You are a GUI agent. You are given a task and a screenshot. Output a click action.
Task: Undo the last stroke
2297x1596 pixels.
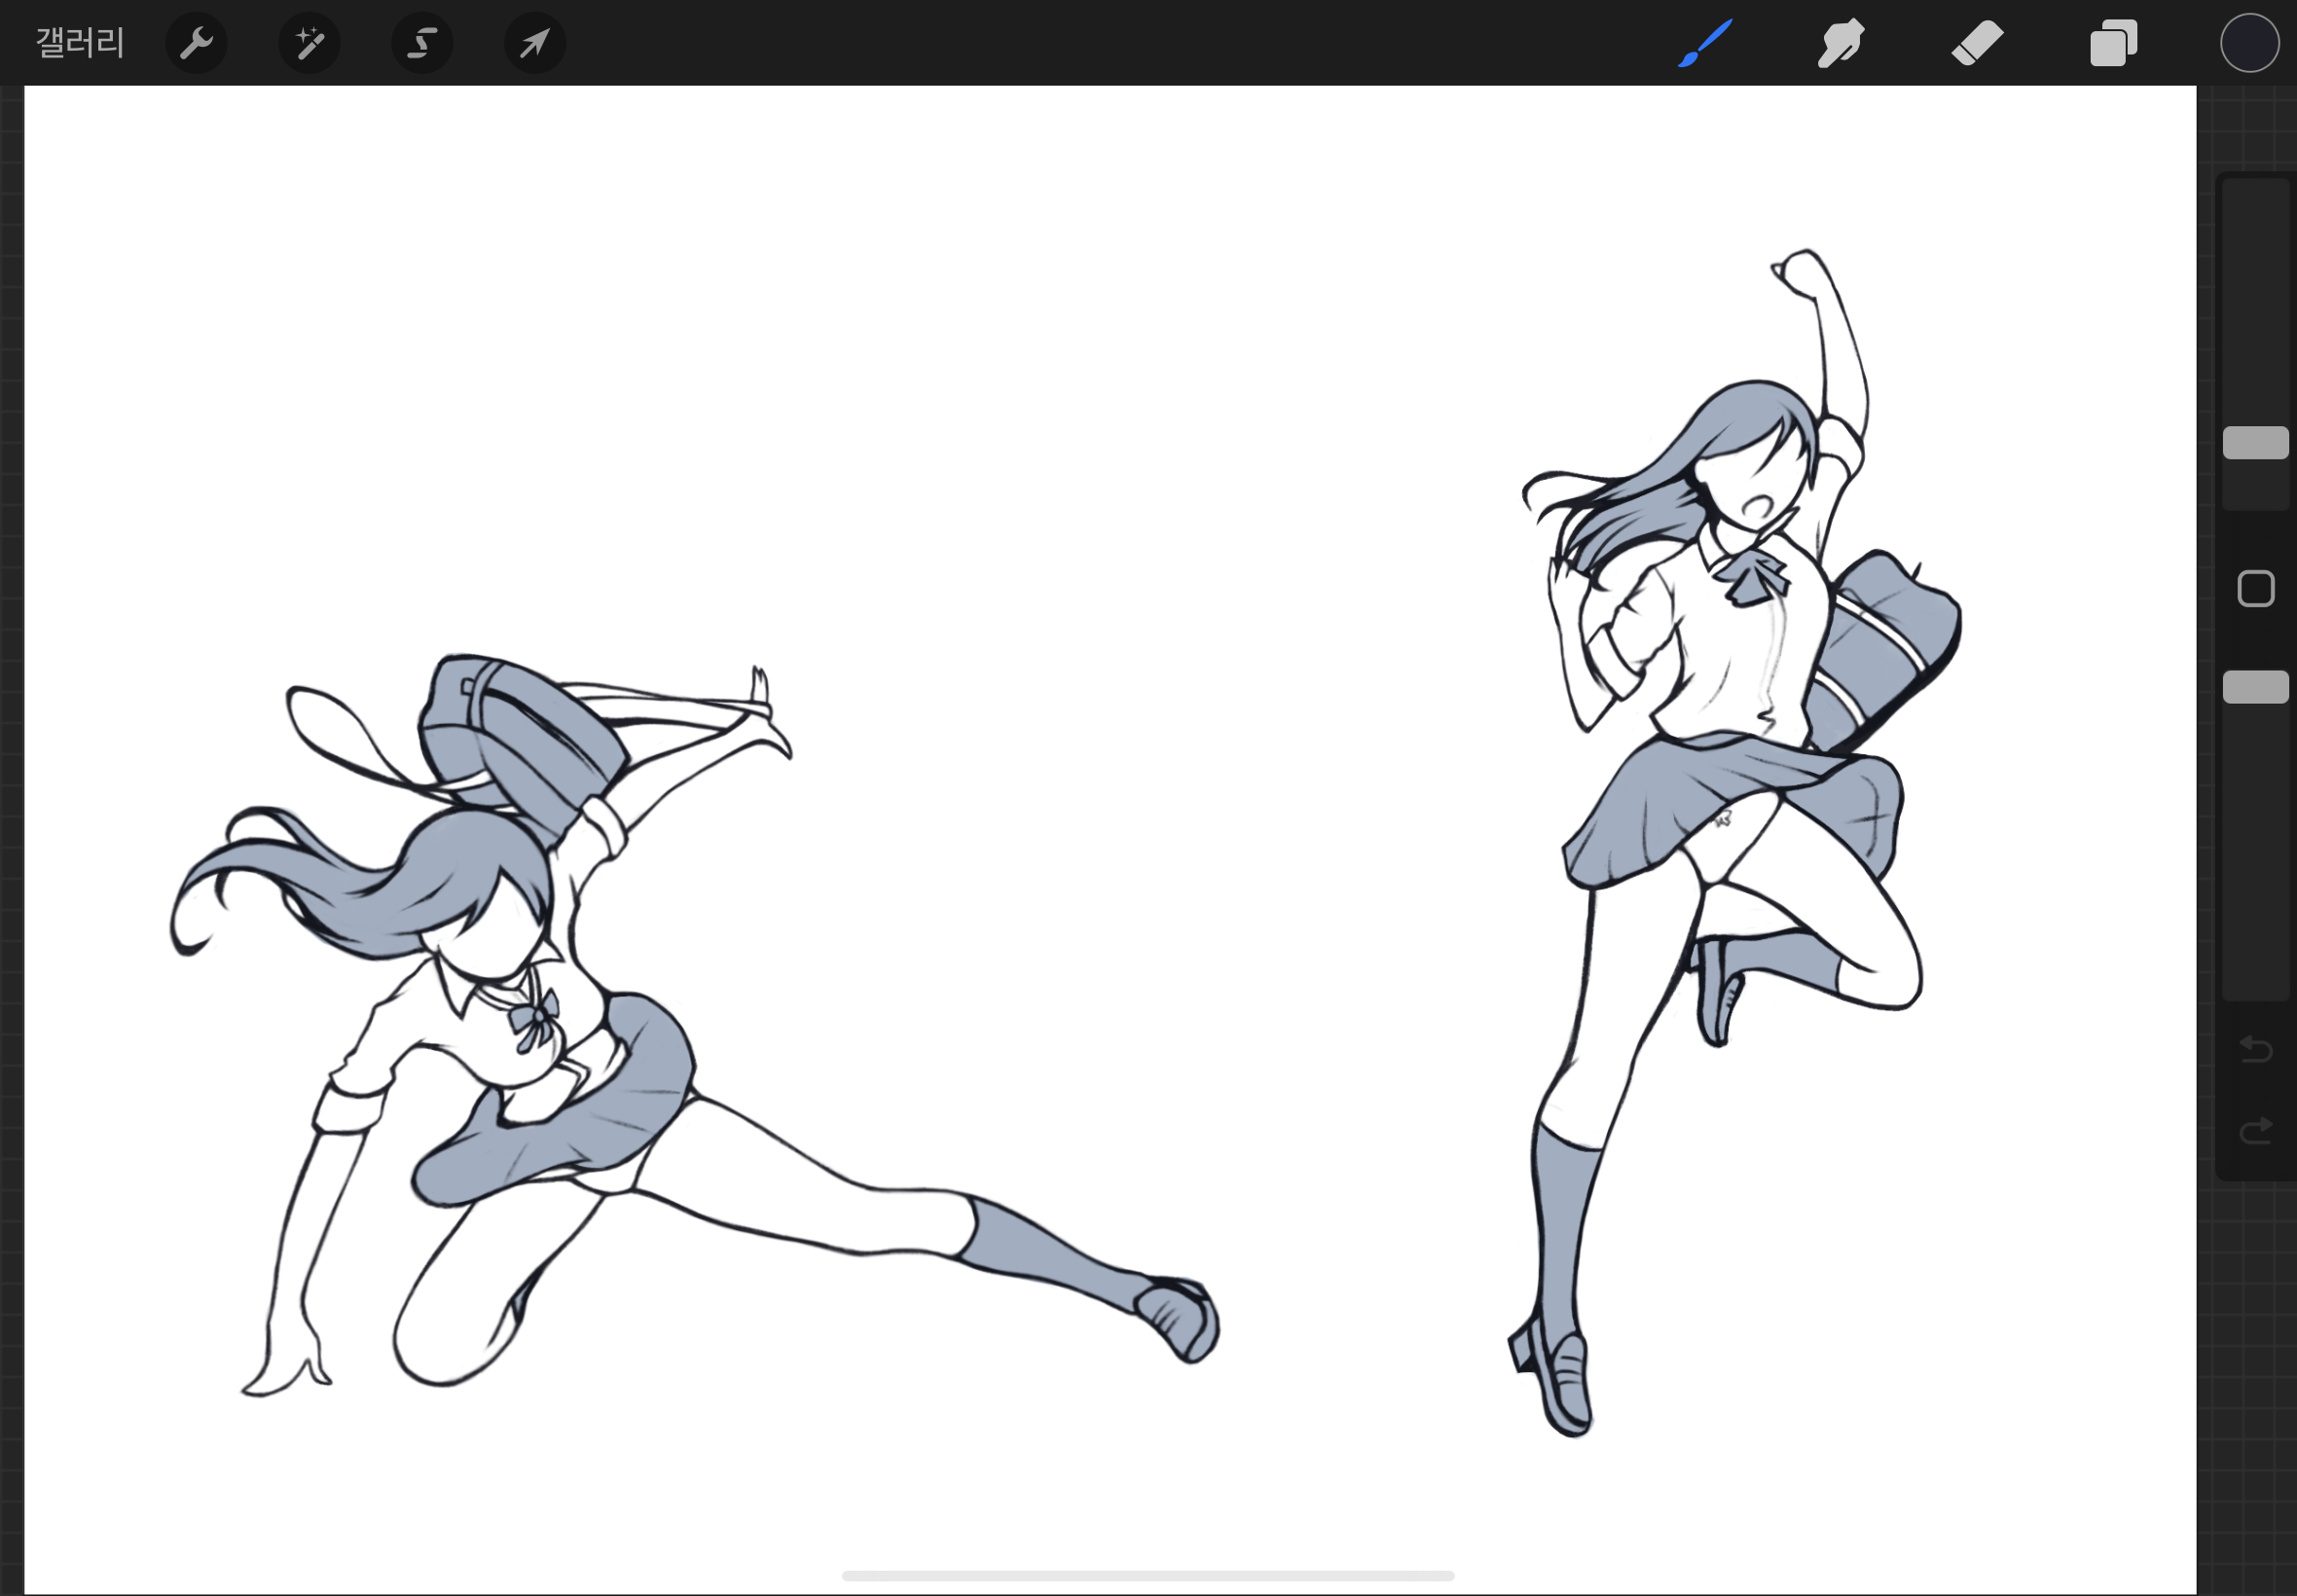(x=2255, y=1049)
